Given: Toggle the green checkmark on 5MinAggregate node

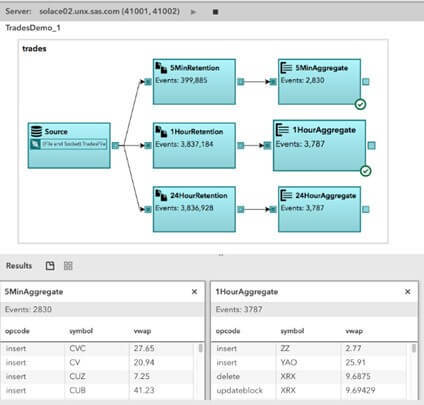Looking at the screenshot, I should [360, 104].
